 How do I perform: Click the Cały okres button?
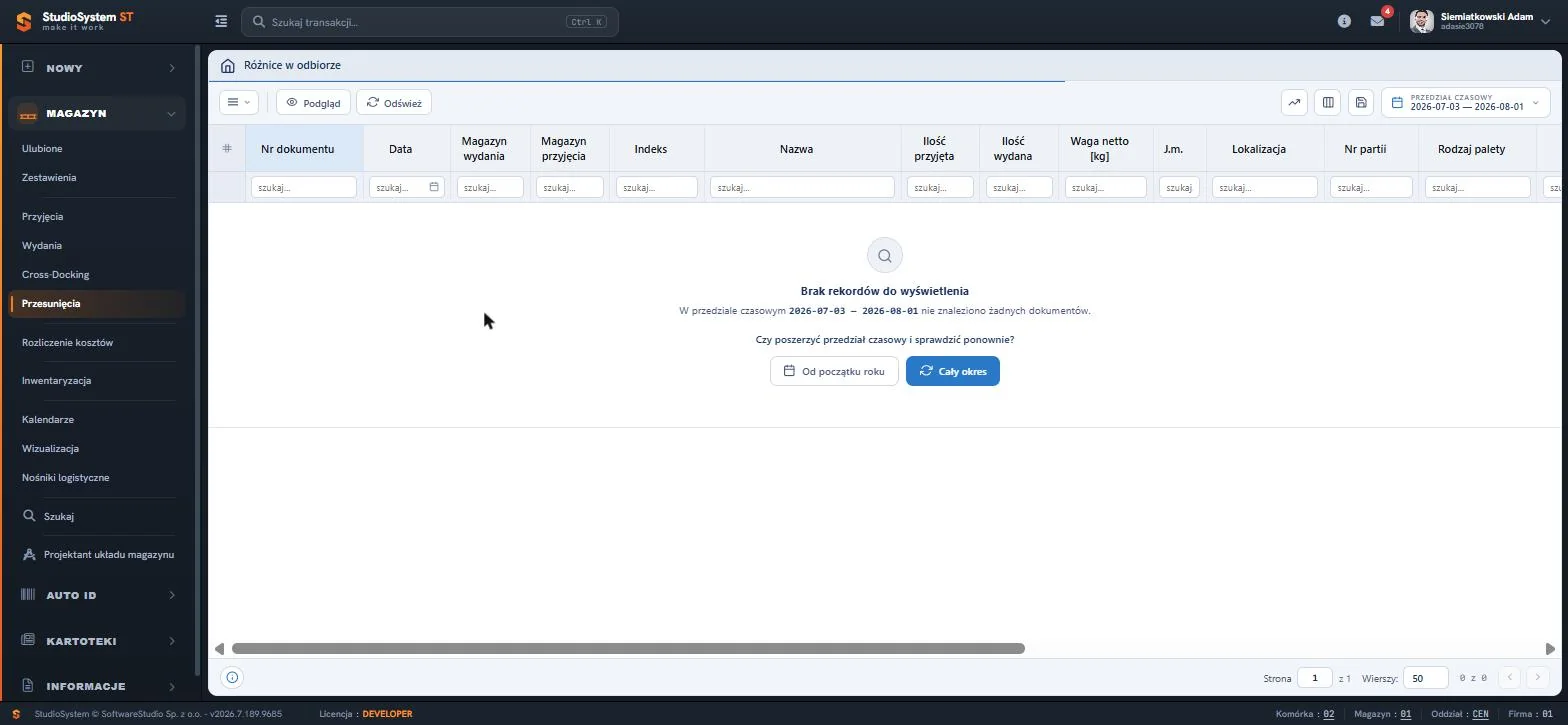(x=953, y=371)
